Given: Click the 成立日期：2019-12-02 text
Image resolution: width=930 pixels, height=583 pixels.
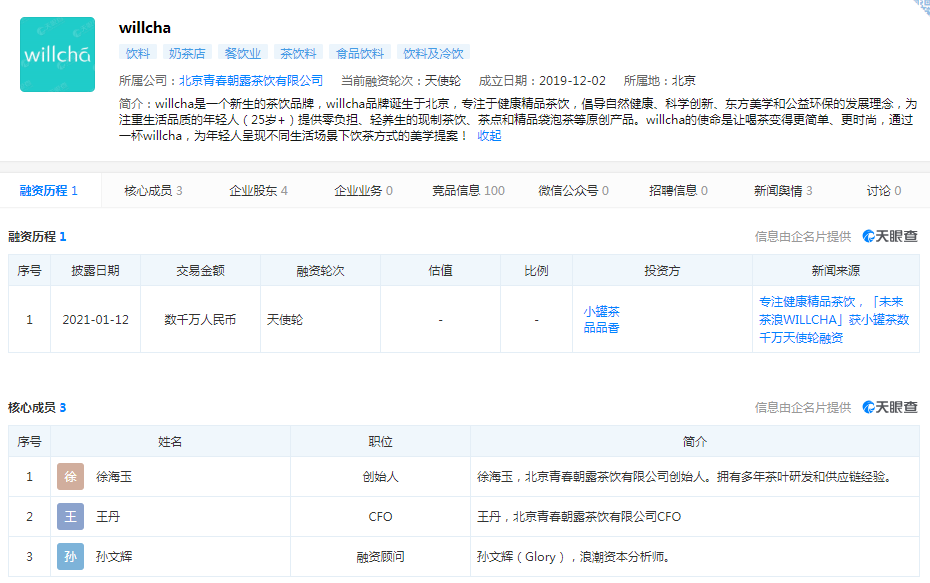Looking at the screenshot, I should click(x=542, y=81).
